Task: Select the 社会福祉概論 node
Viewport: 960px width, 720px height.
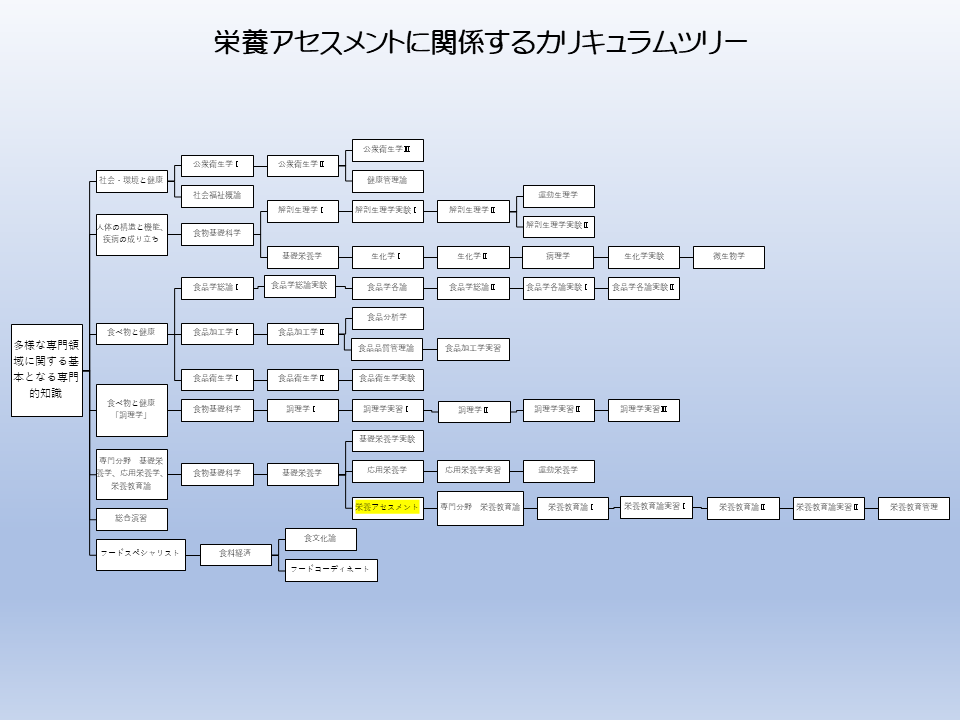Action: [x=217, y=196]
